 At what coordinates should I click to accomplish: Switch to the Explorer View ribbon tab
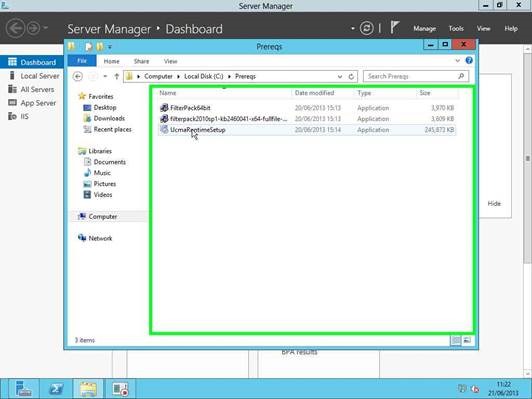(170, 61)
